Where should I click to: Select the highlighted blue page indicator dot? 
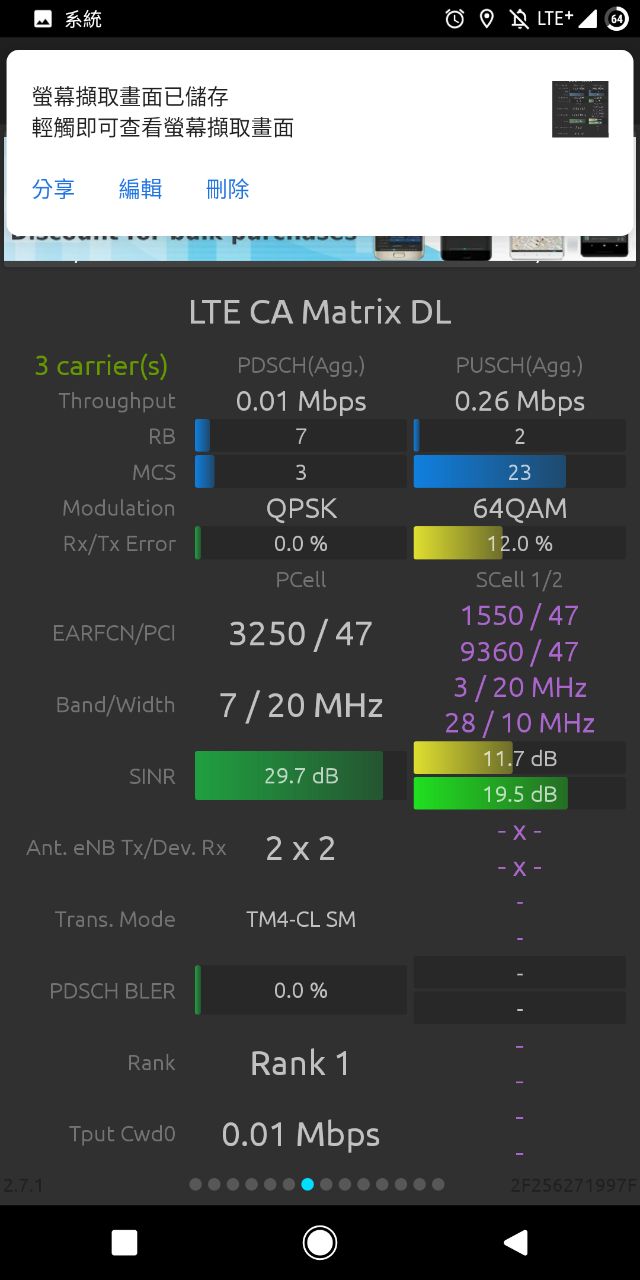pyautogui.click(x=308, y=1184)
